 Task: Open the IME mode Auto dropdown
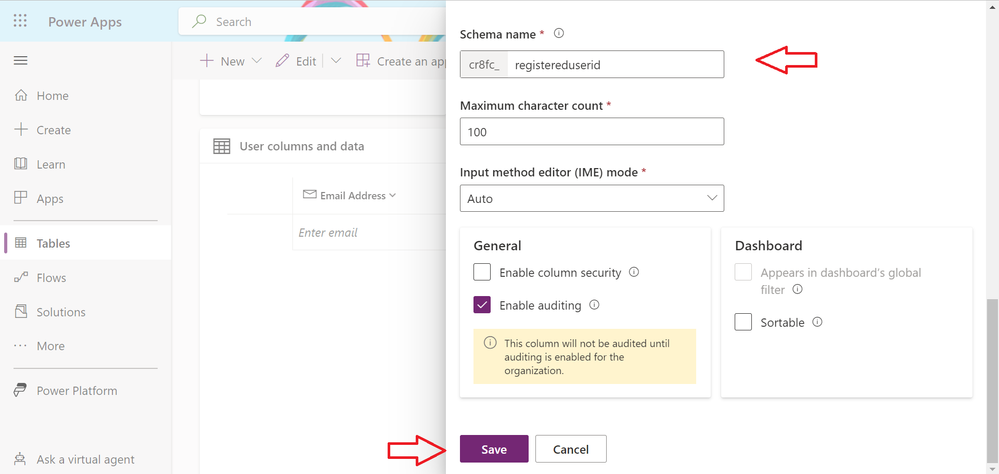[x=592, y=198]
